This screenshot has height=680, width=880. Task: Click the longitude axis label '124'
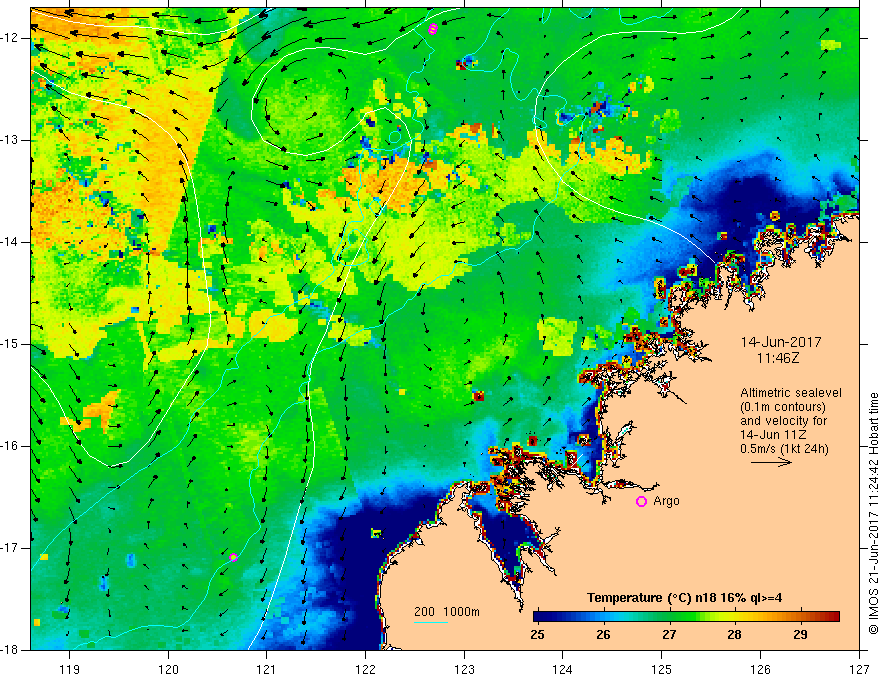[563, 669]
